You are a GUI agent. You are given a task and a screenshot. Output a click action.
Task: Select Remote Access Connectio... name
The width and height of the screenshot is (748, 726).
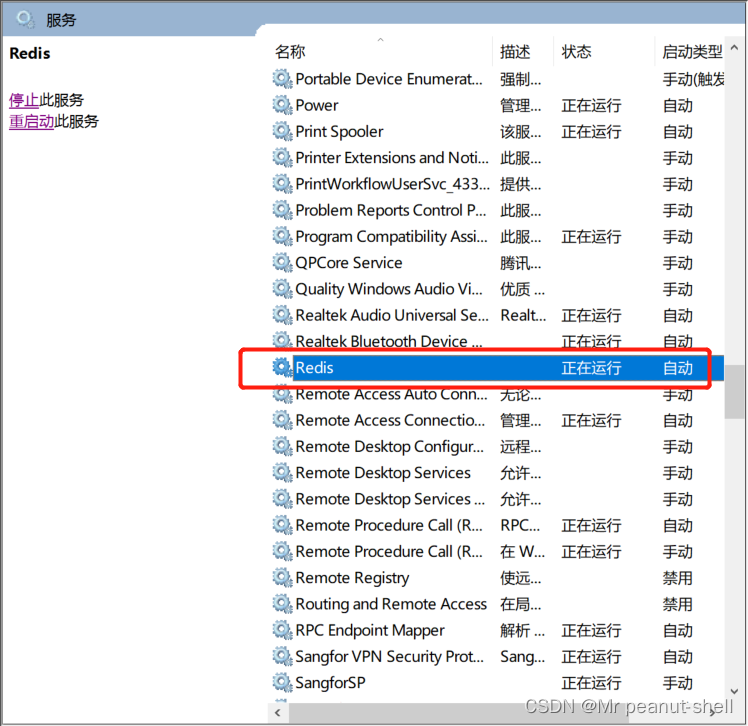(390, 420)
